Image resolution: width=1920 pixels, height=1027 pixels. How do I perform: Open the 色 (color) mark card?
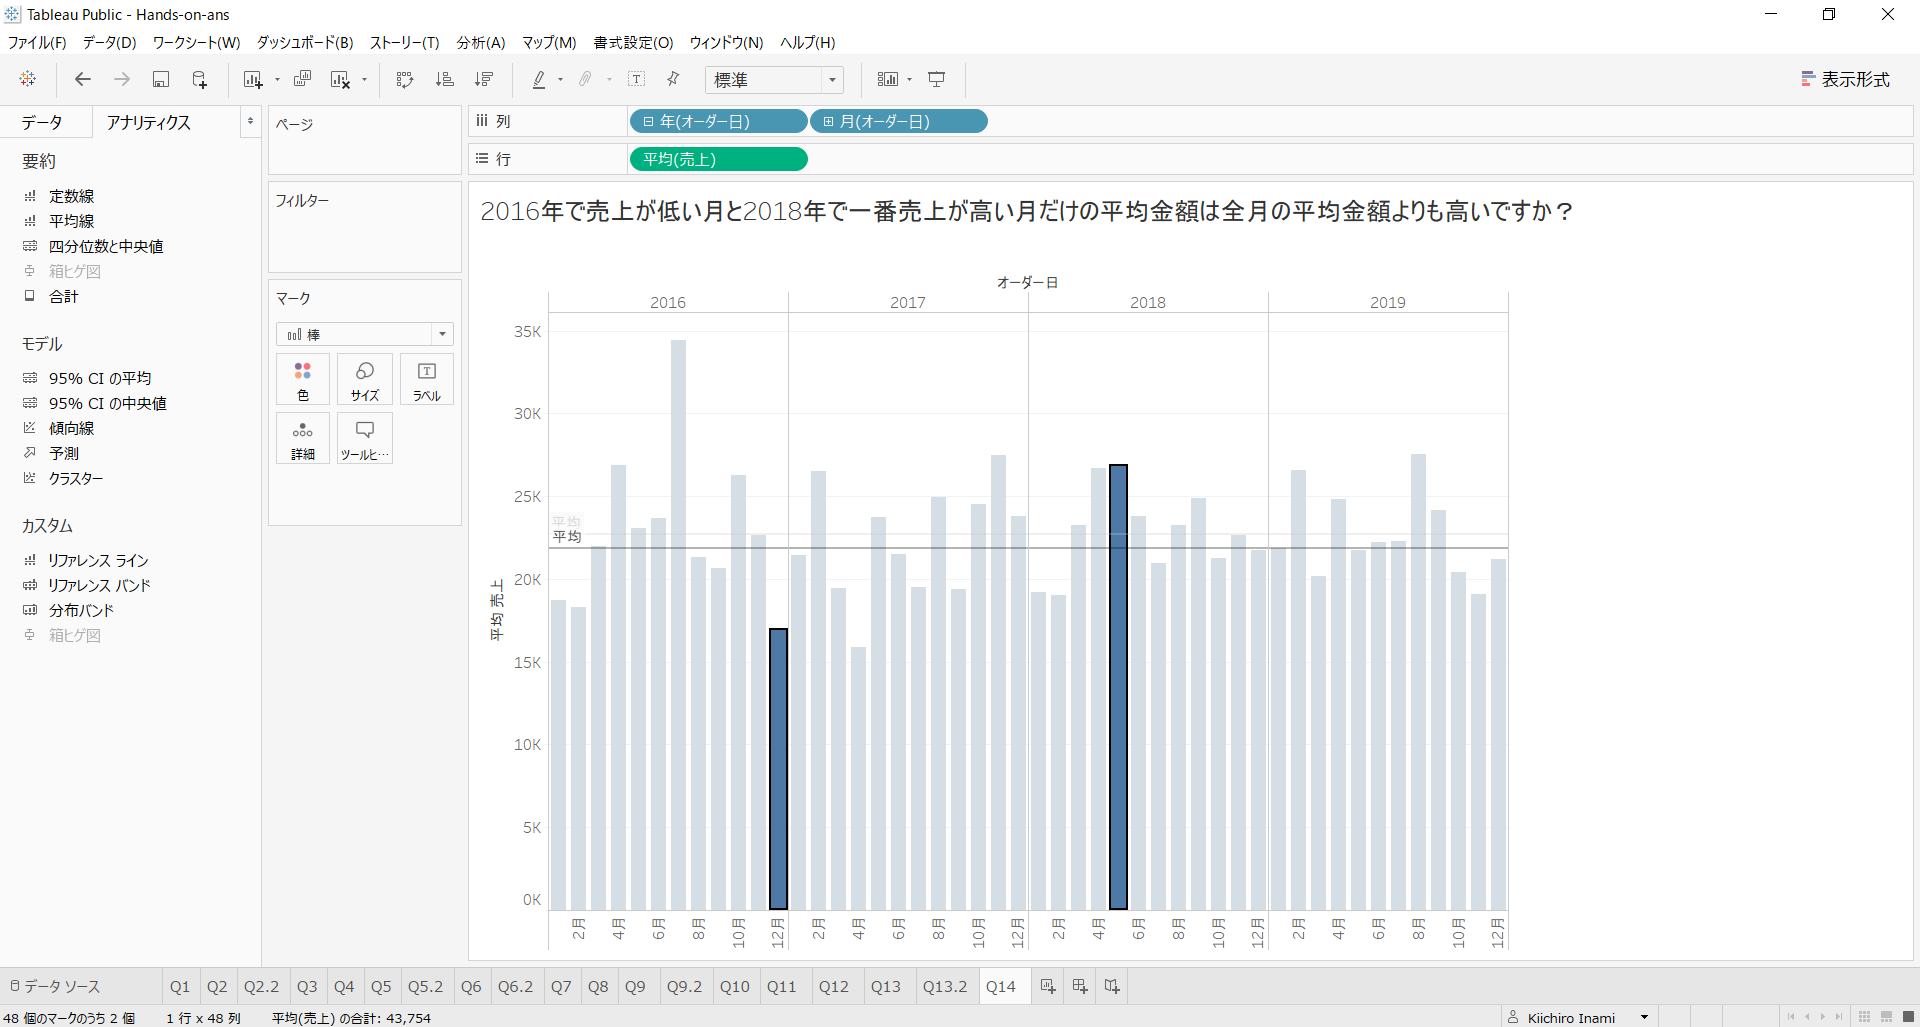click(x=303, y=380)
